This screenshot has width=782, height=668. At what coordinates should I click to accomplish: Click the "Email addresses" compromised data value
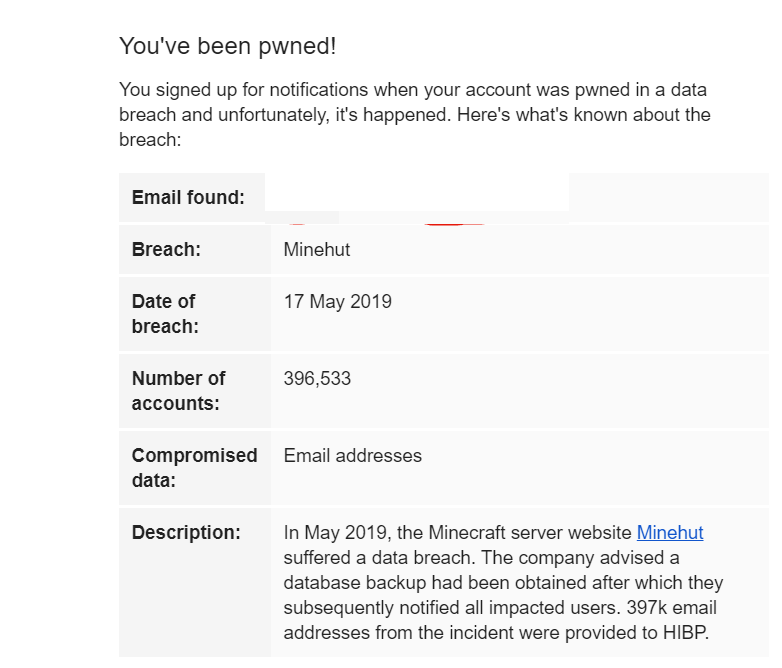tap(353, 456)
